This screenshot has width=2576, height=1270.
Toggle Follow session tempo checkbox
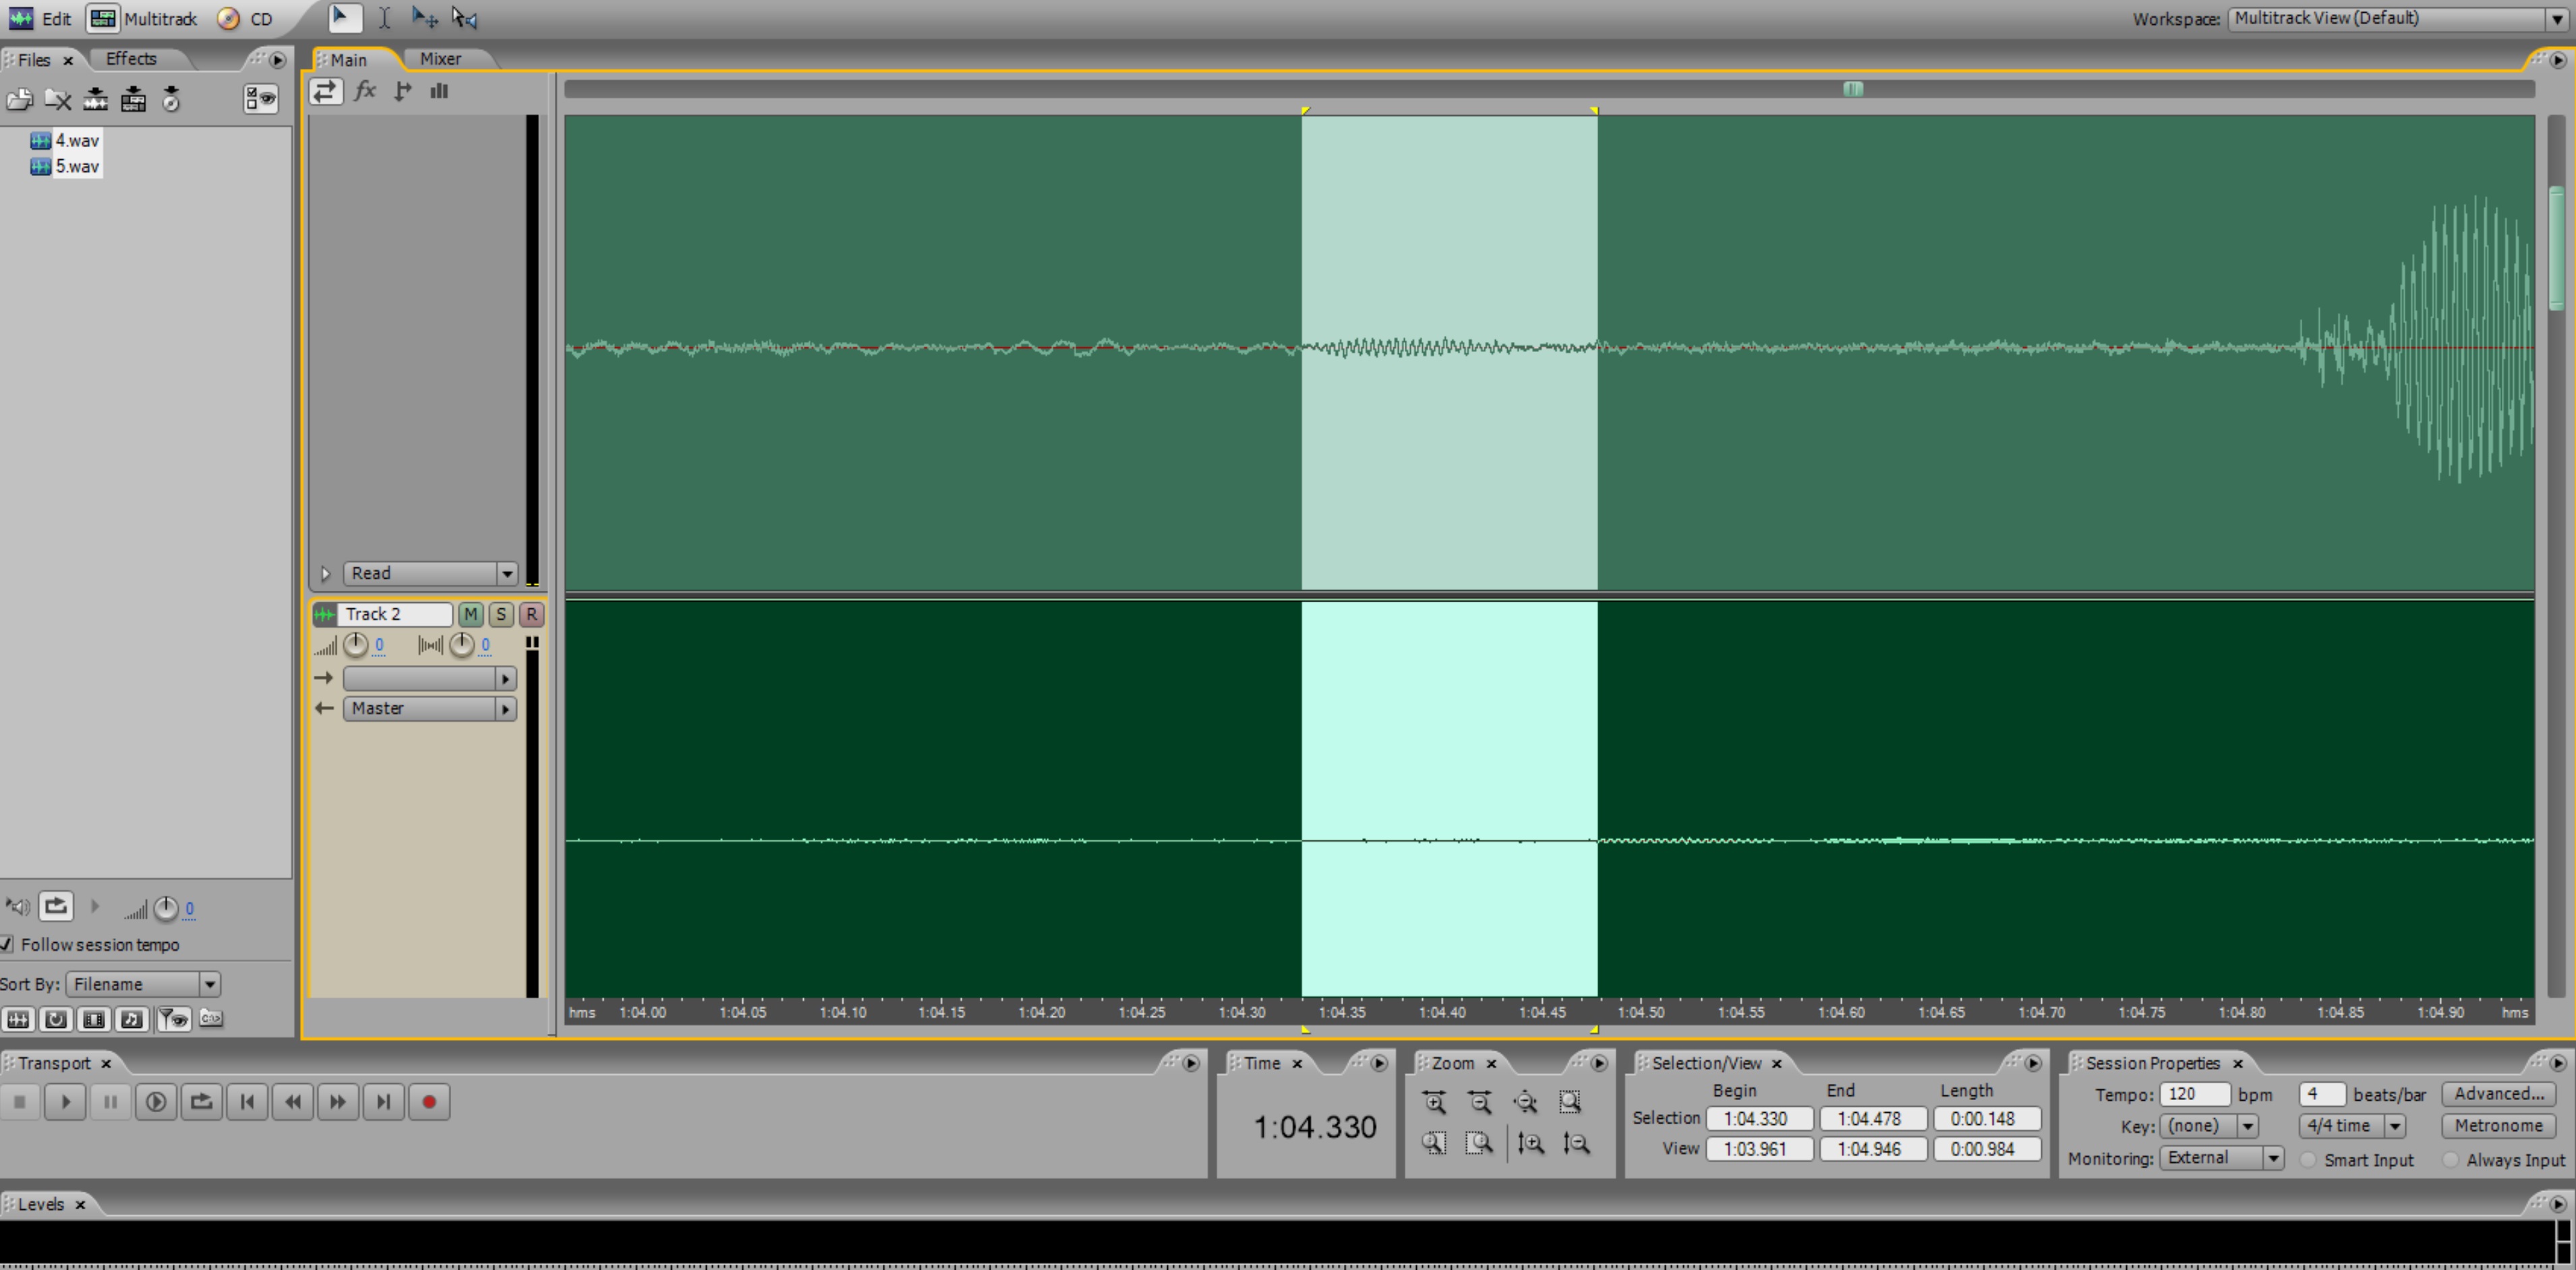coord(7,944)
